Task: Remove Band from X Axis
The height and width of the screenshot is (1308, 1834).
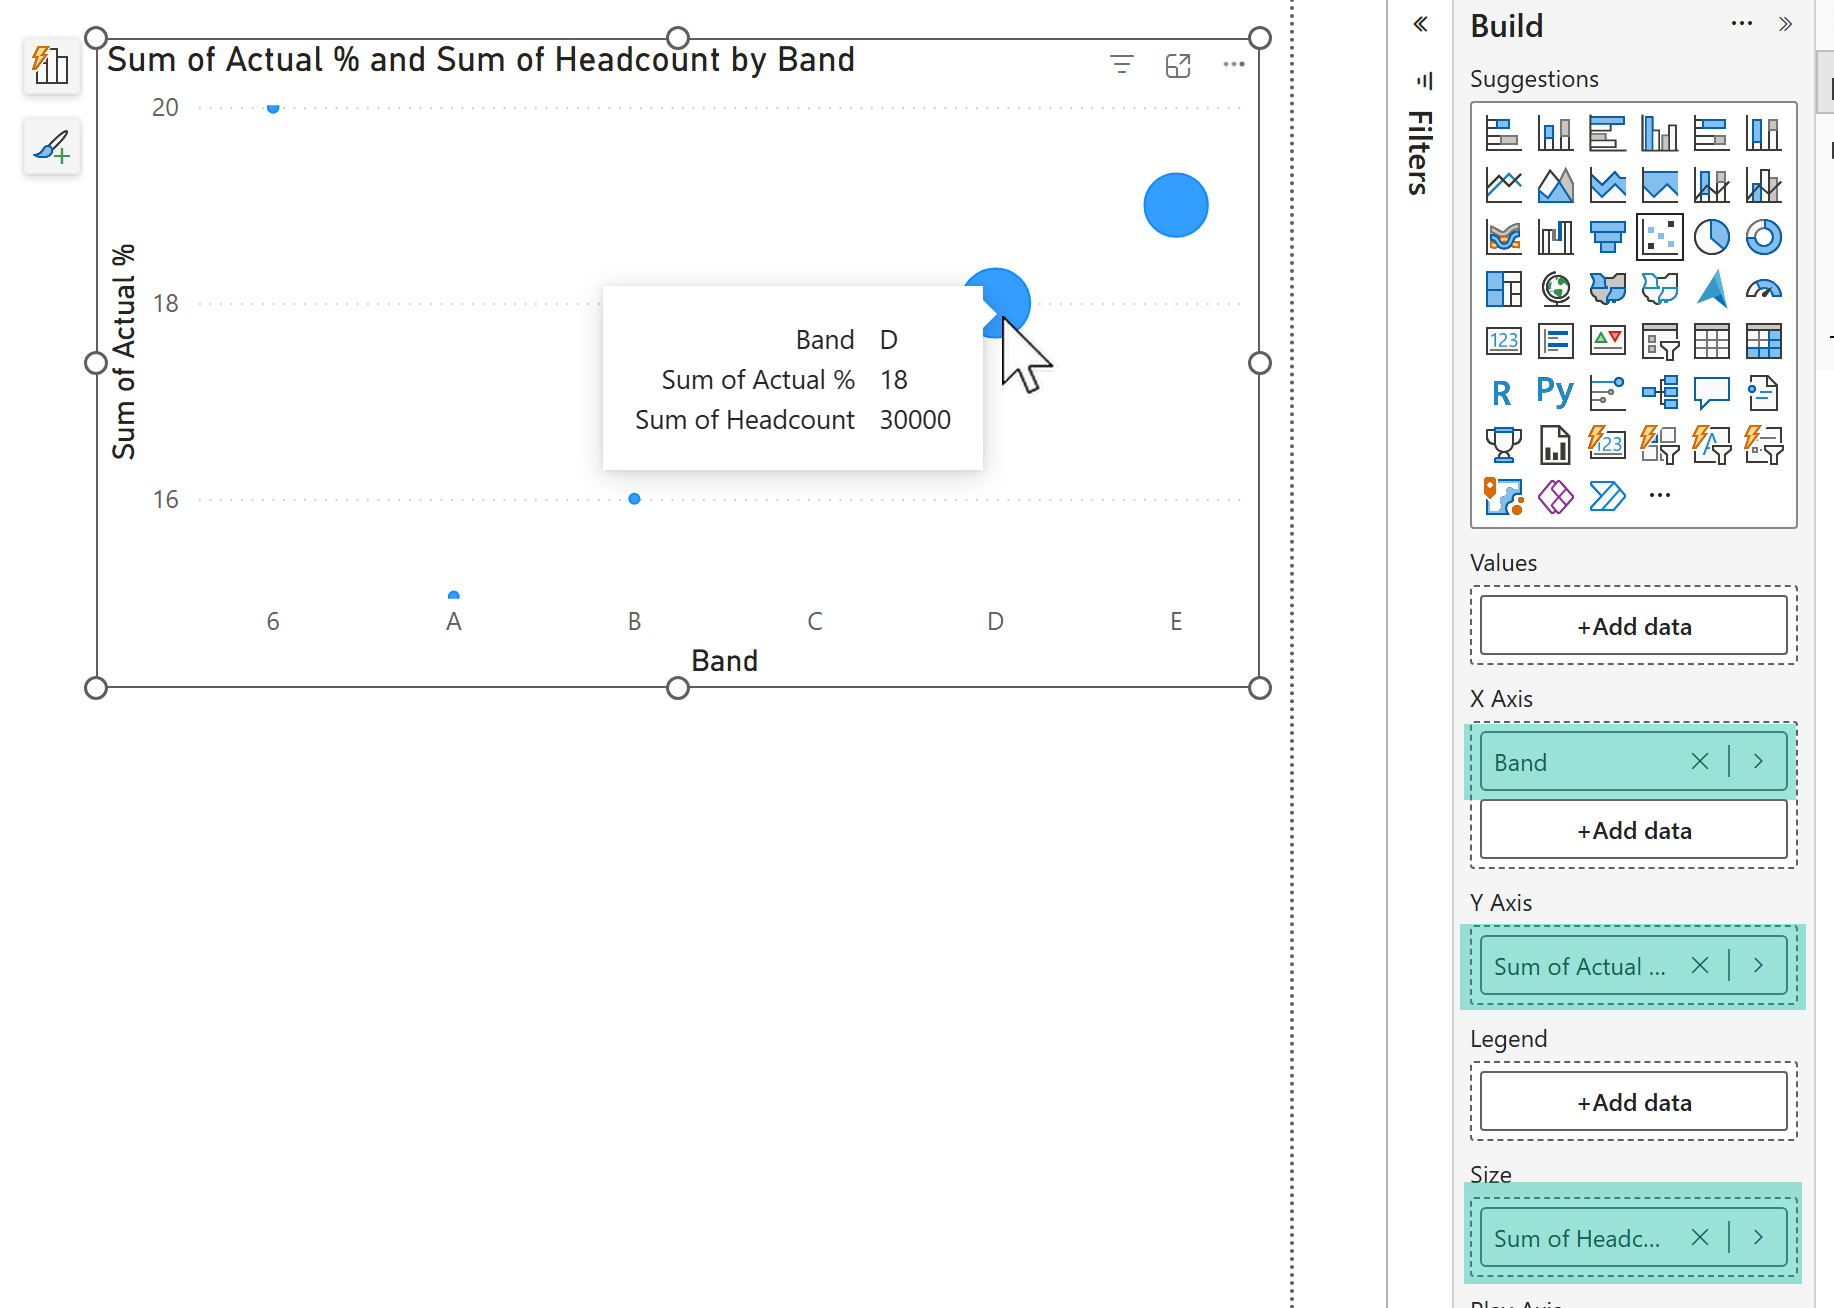Action: pyautogui.click(x=1700, y=762)
